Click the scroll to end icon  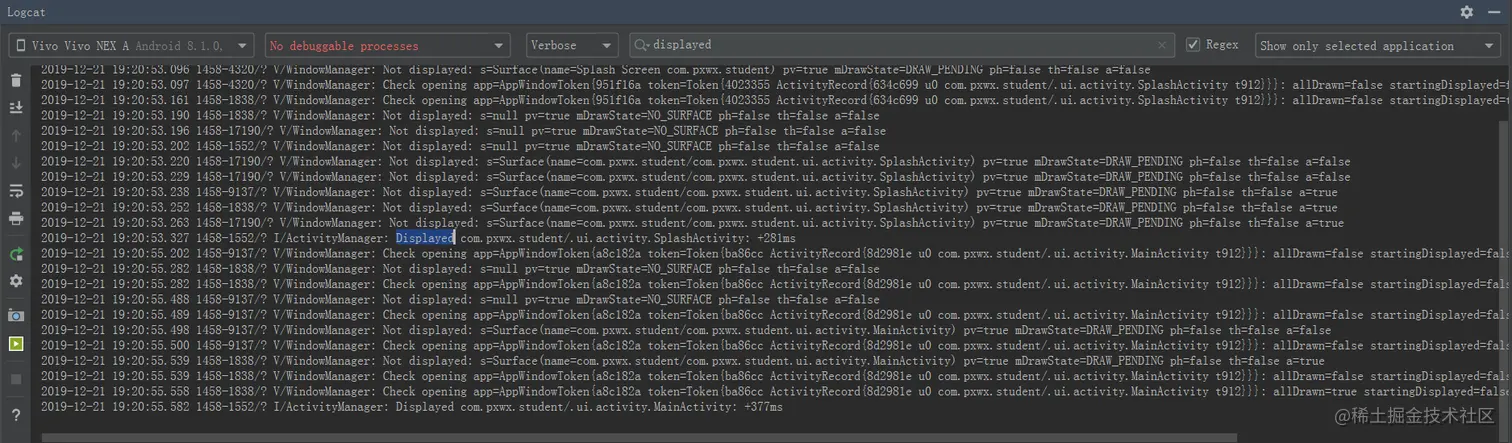click(x=15, y=107)
